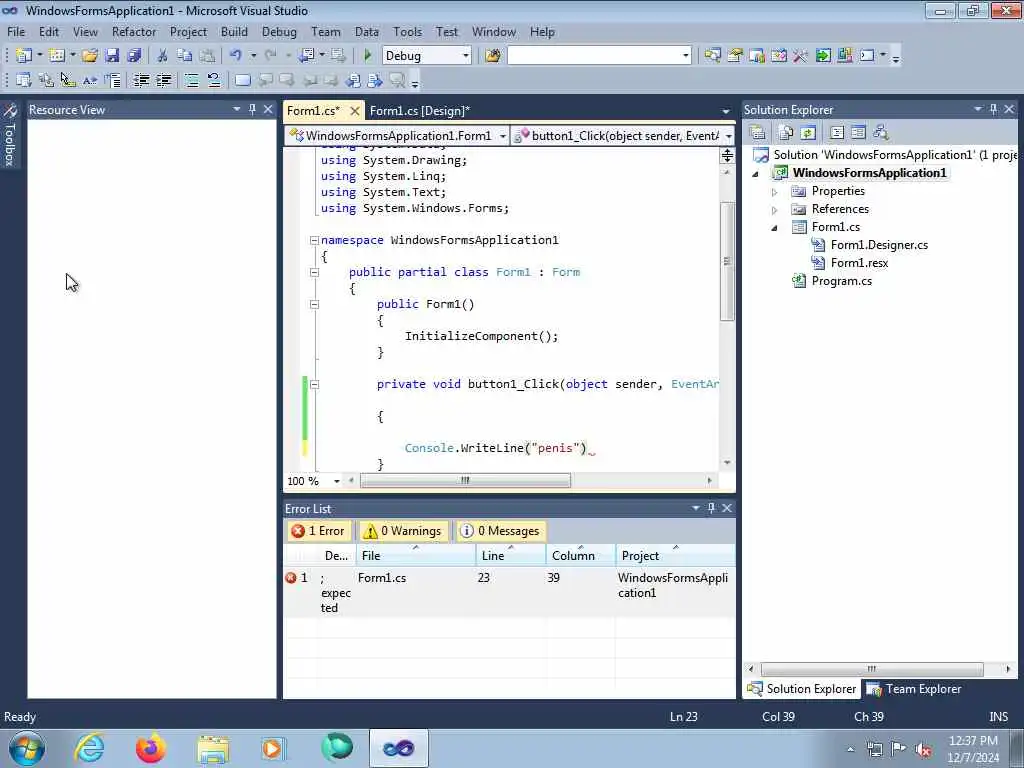Open the Refactor menu
This screenshot has width=1024, height=768.
[x=134, y=32]
